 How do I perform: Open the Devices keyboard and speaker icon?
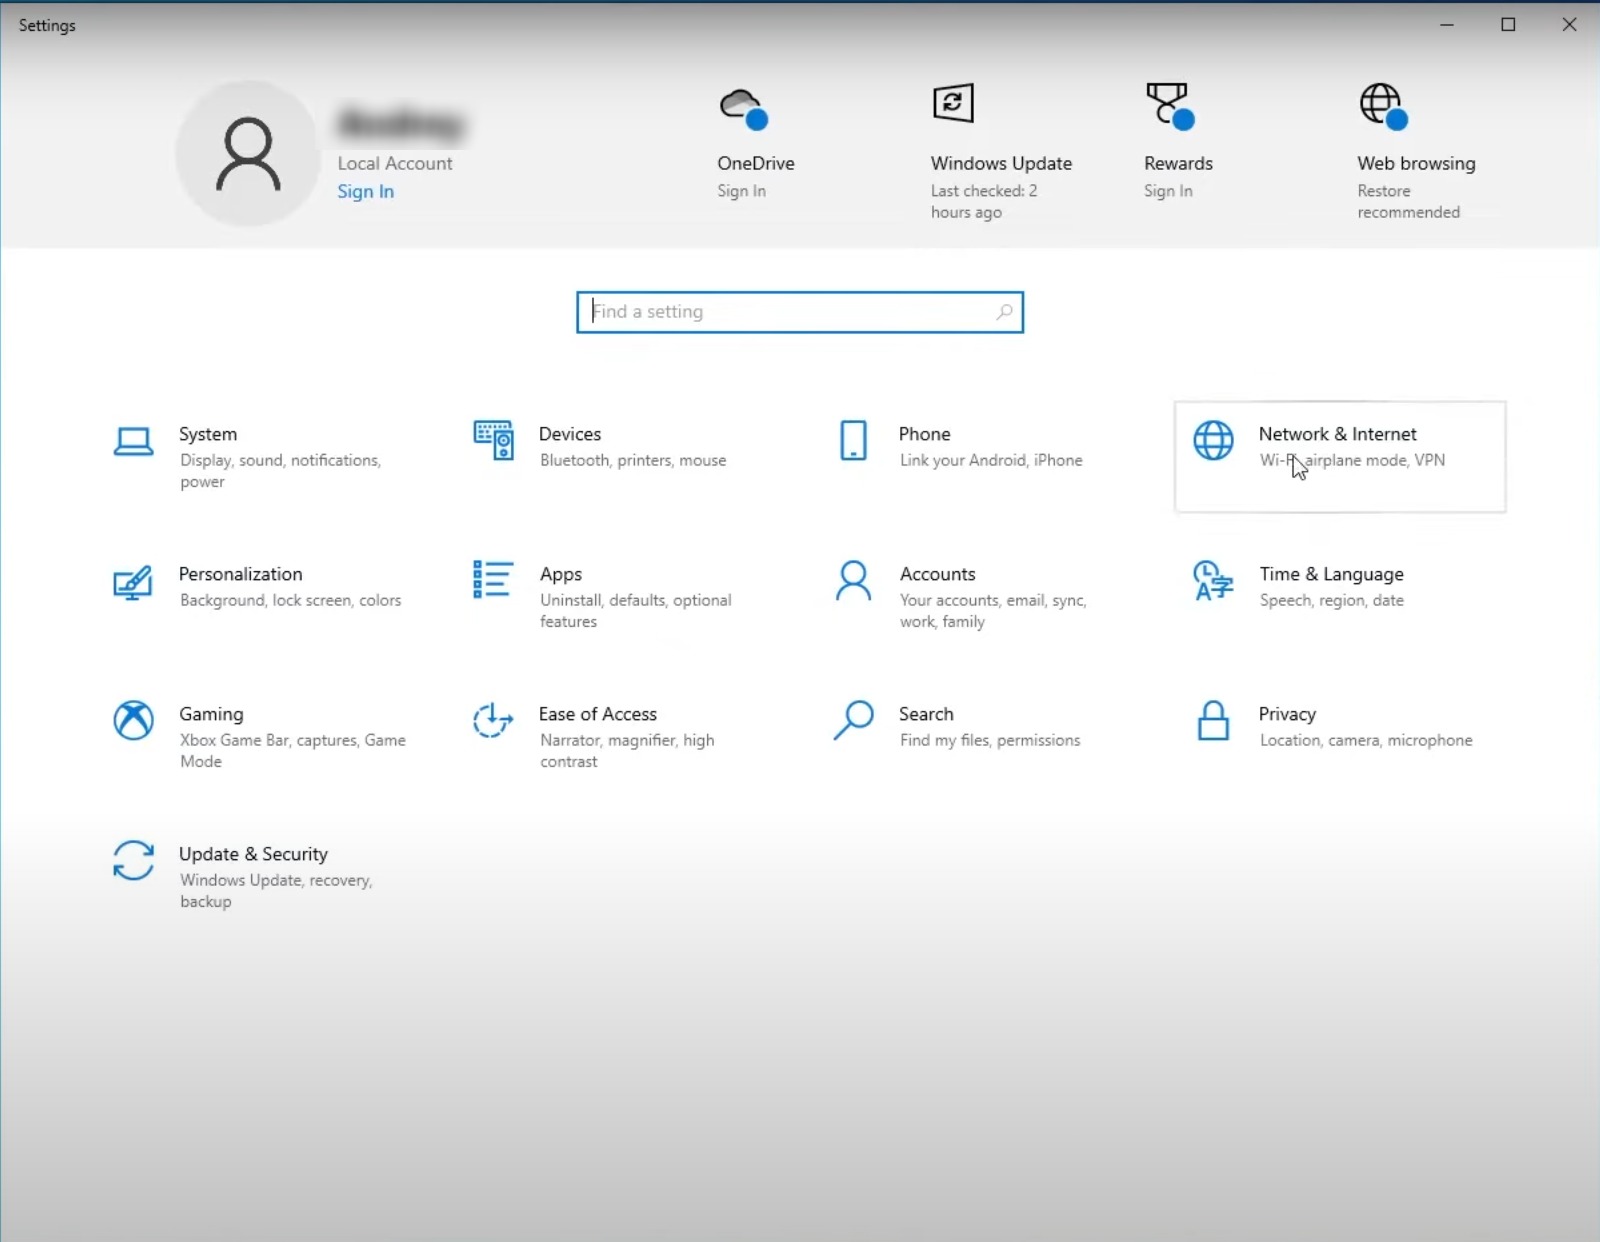coord(493,440)
